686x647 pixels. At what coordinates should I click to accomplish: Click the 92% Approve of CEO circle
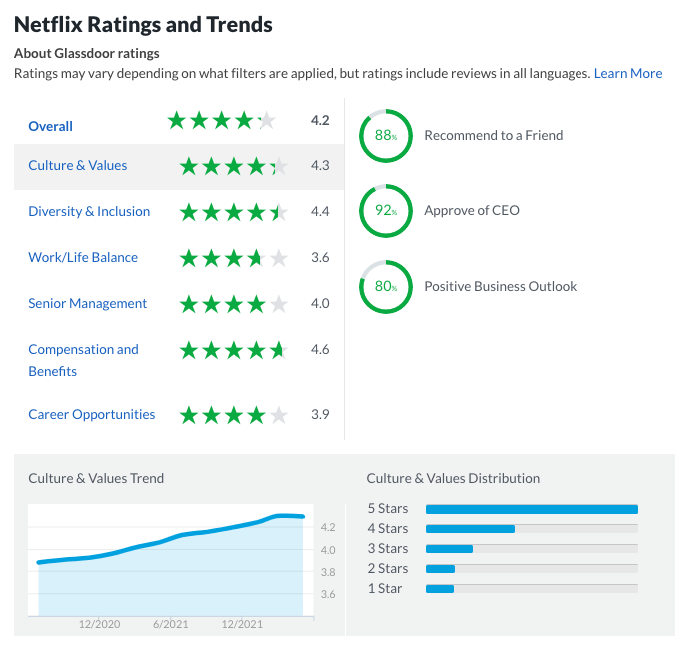(386, 211)
